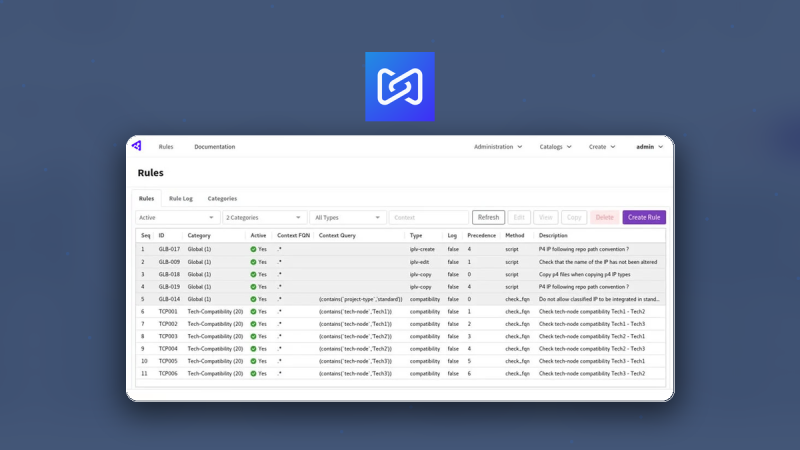The image size is (800, 450).
Task: Open the Catalogs dropdown menu
Action: (x=555, y=147)
